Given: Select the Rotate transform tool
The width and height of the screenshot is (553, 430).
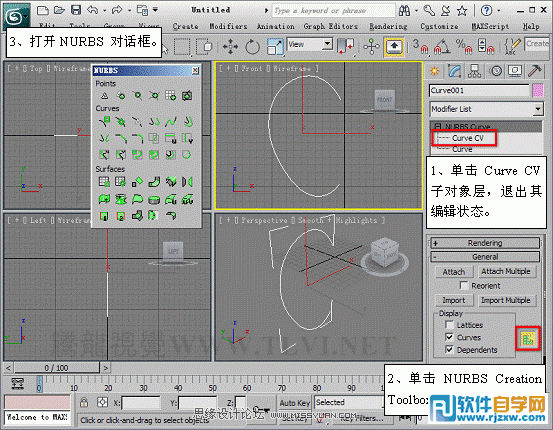Looking at the screenshot, I should [252, 46].
